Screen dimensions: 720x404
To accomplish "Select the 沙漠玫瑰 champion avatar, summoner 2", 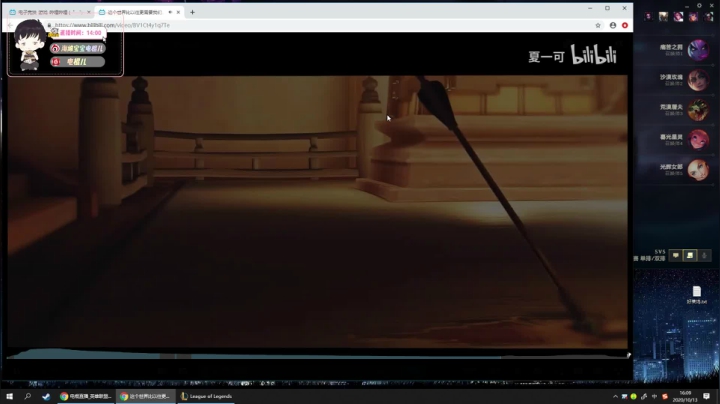I will pos(698,80).
